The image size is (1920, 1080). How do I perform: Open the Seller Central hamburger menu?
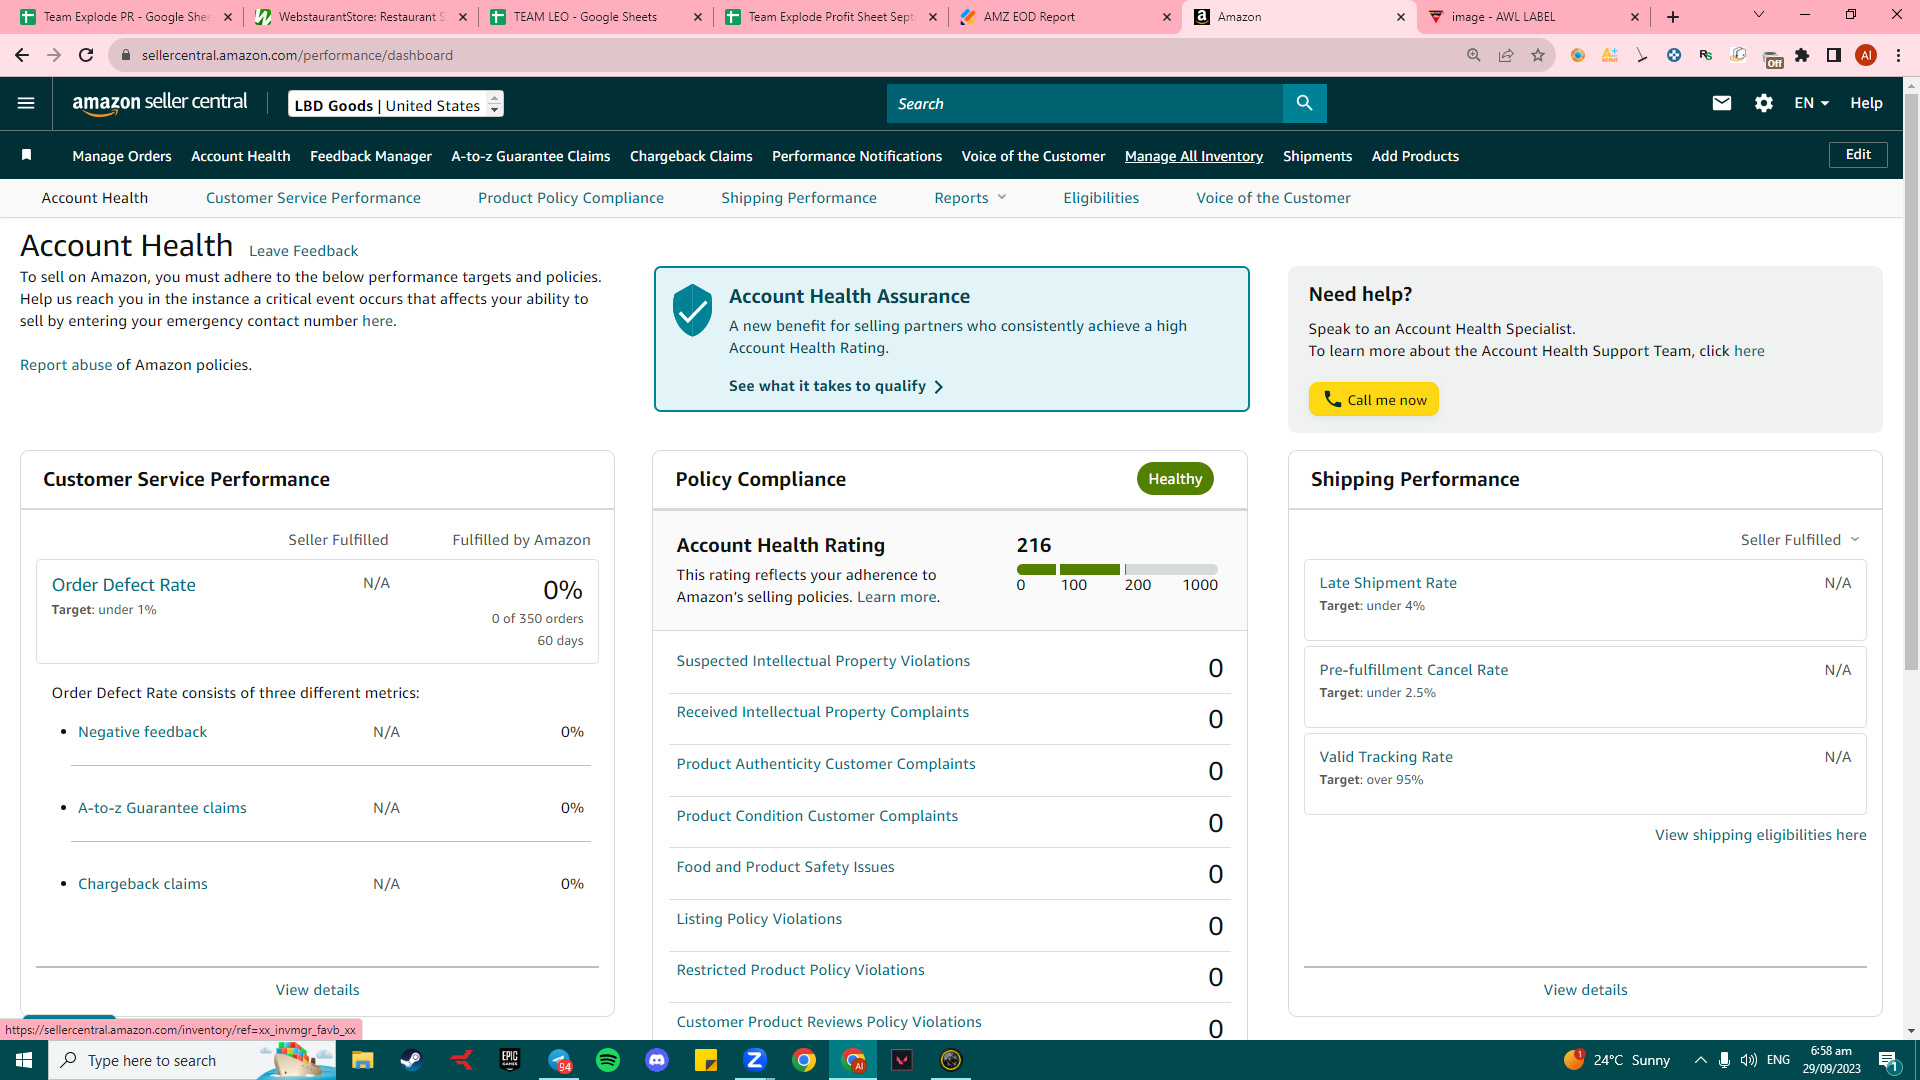coord(26,103)
